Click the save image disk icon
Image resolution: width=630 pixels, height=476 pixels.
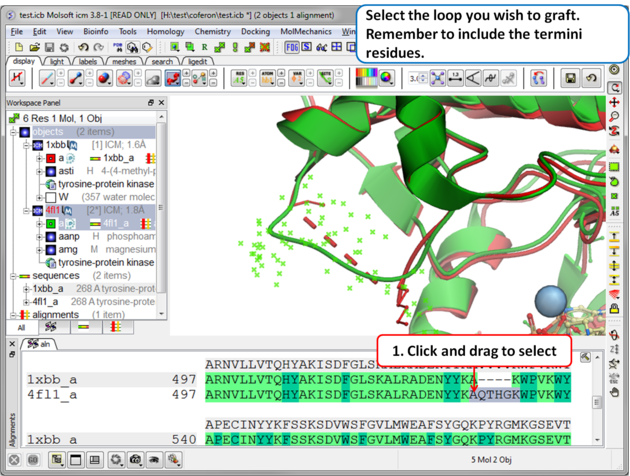(x=570, y=78)
